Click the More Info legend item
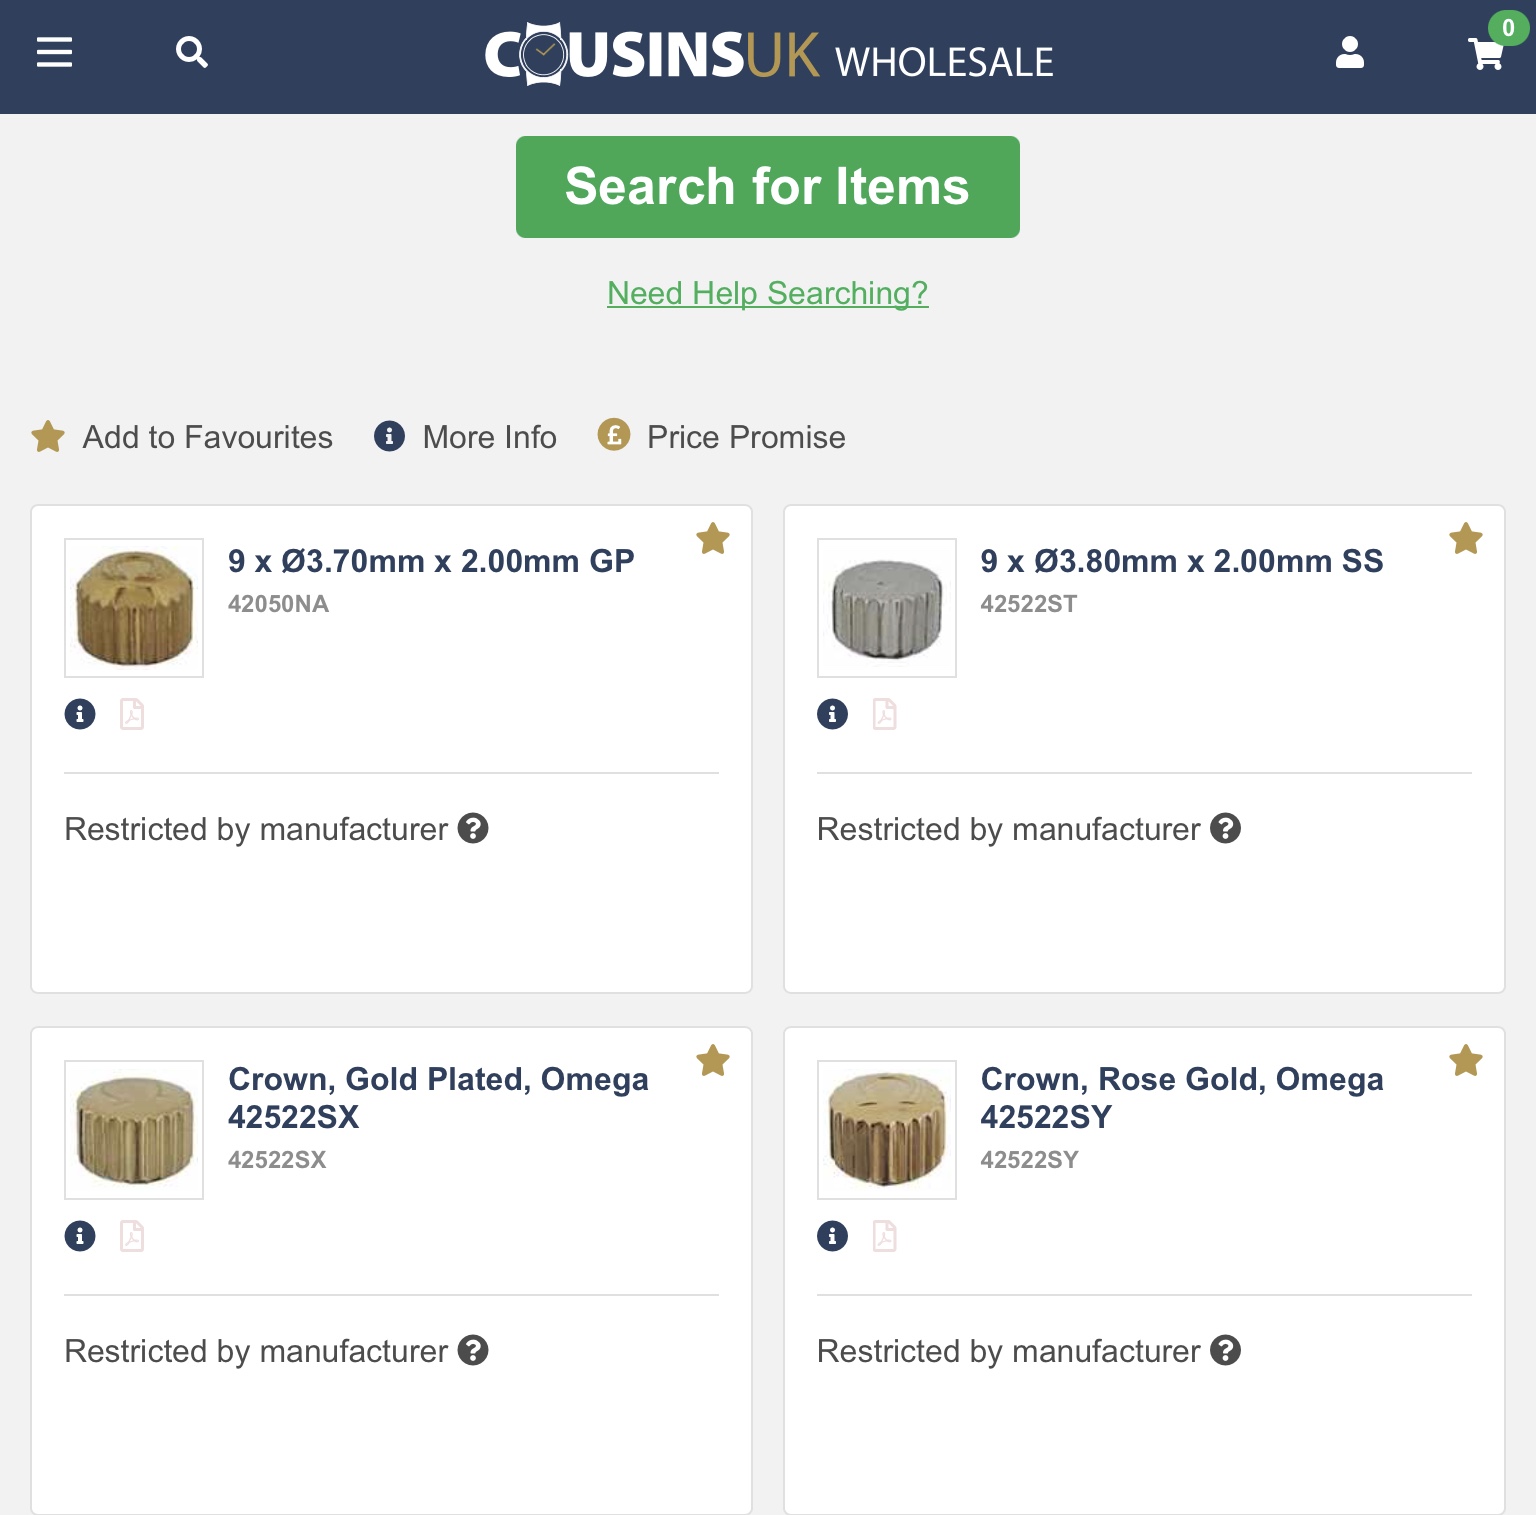 [x=466, y=437]
